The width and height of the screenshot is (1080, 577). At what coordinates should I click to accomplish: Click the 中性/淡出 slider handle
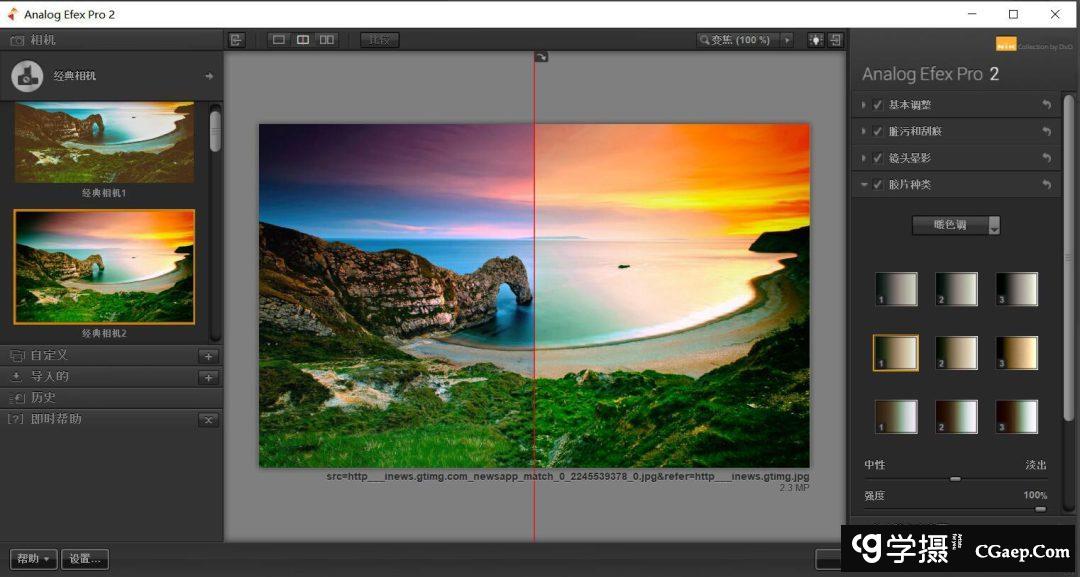(x=955, y=479)
